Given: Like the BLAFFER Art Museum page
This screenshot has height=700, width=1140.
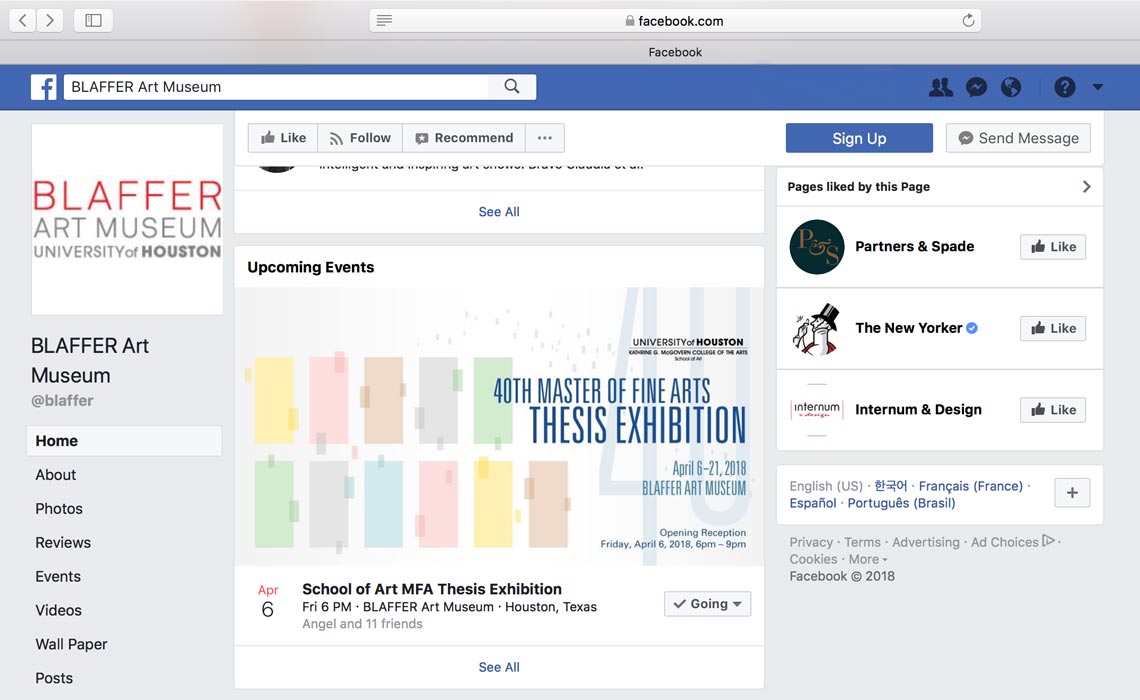Looking at the screenshot, I should [x=283, y=138].
